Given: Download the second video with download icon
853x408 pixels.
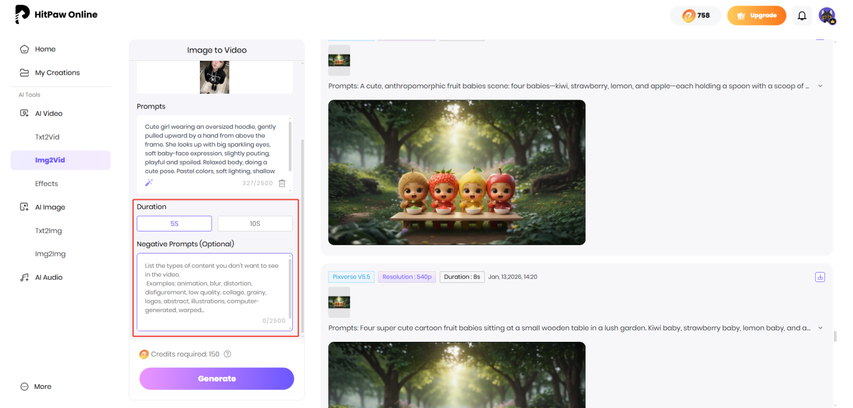Looking at the screenshot, I should coord(820,277).
